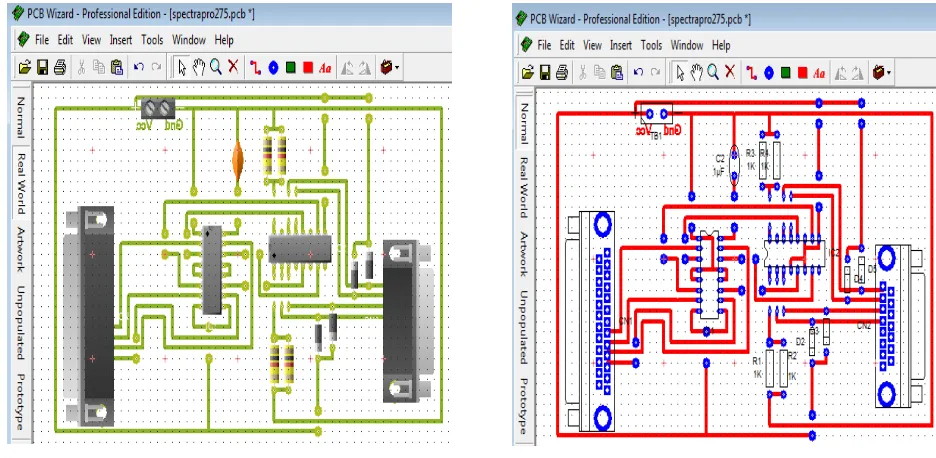Red track tool in right window toolbar
The height and width of the screenshot is (458, 936).
click(x=752, y=73)
